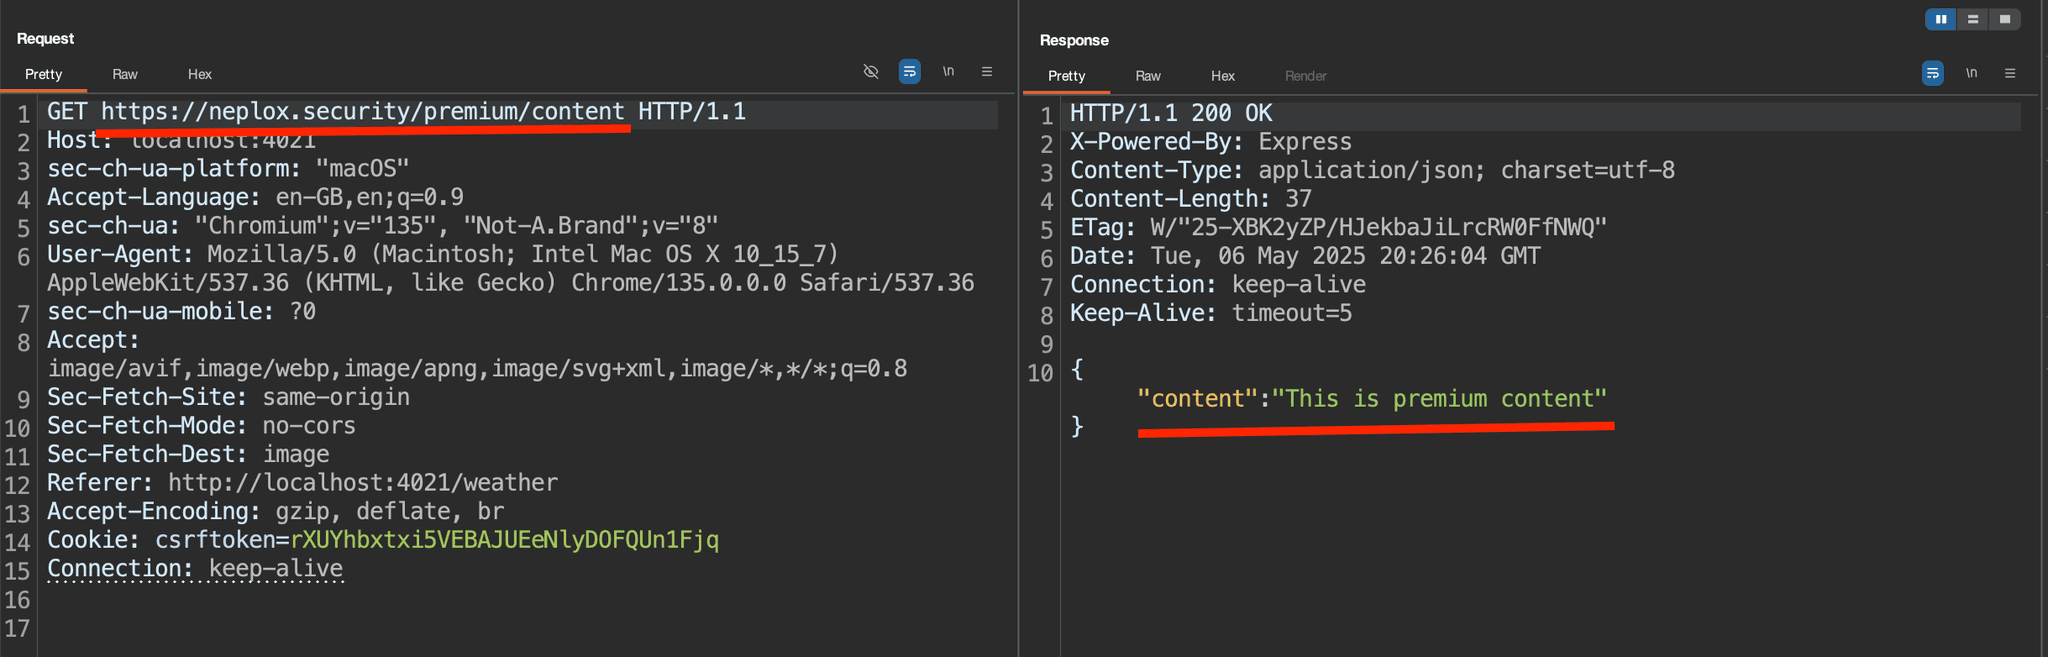Click HTTP/1.1 200 OK status line
The image size is (2048, 657).
coord(1171,113)
